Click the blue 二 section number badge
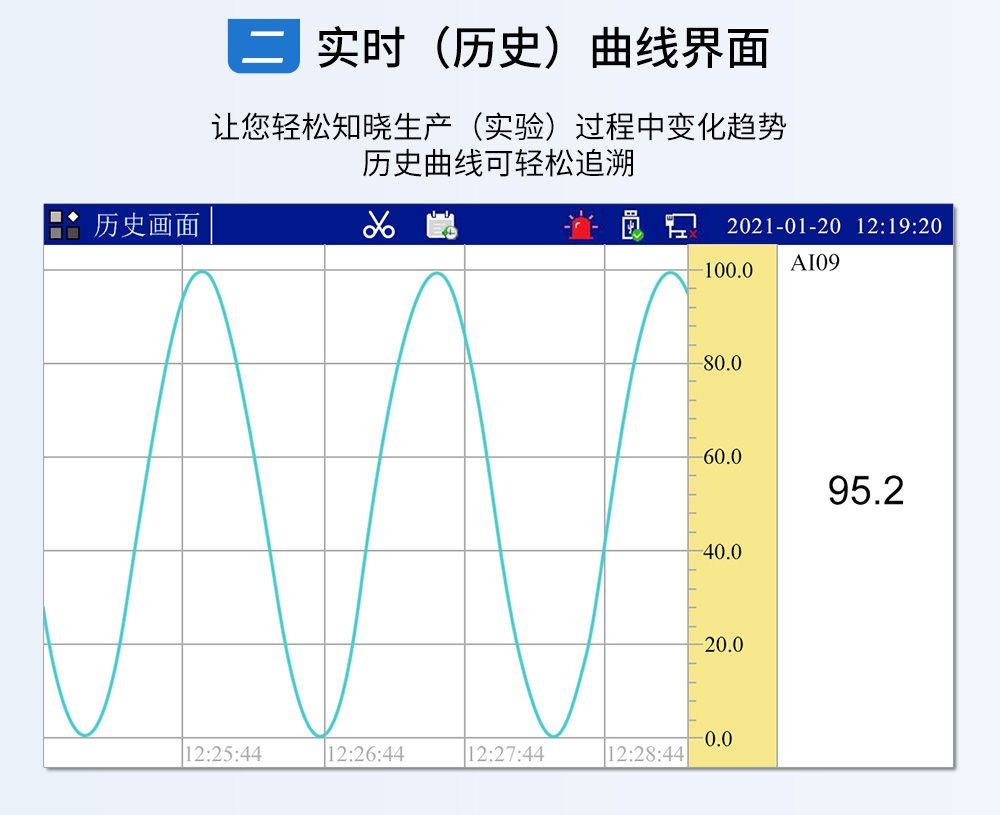The image size is (1000, 815). 264,46
